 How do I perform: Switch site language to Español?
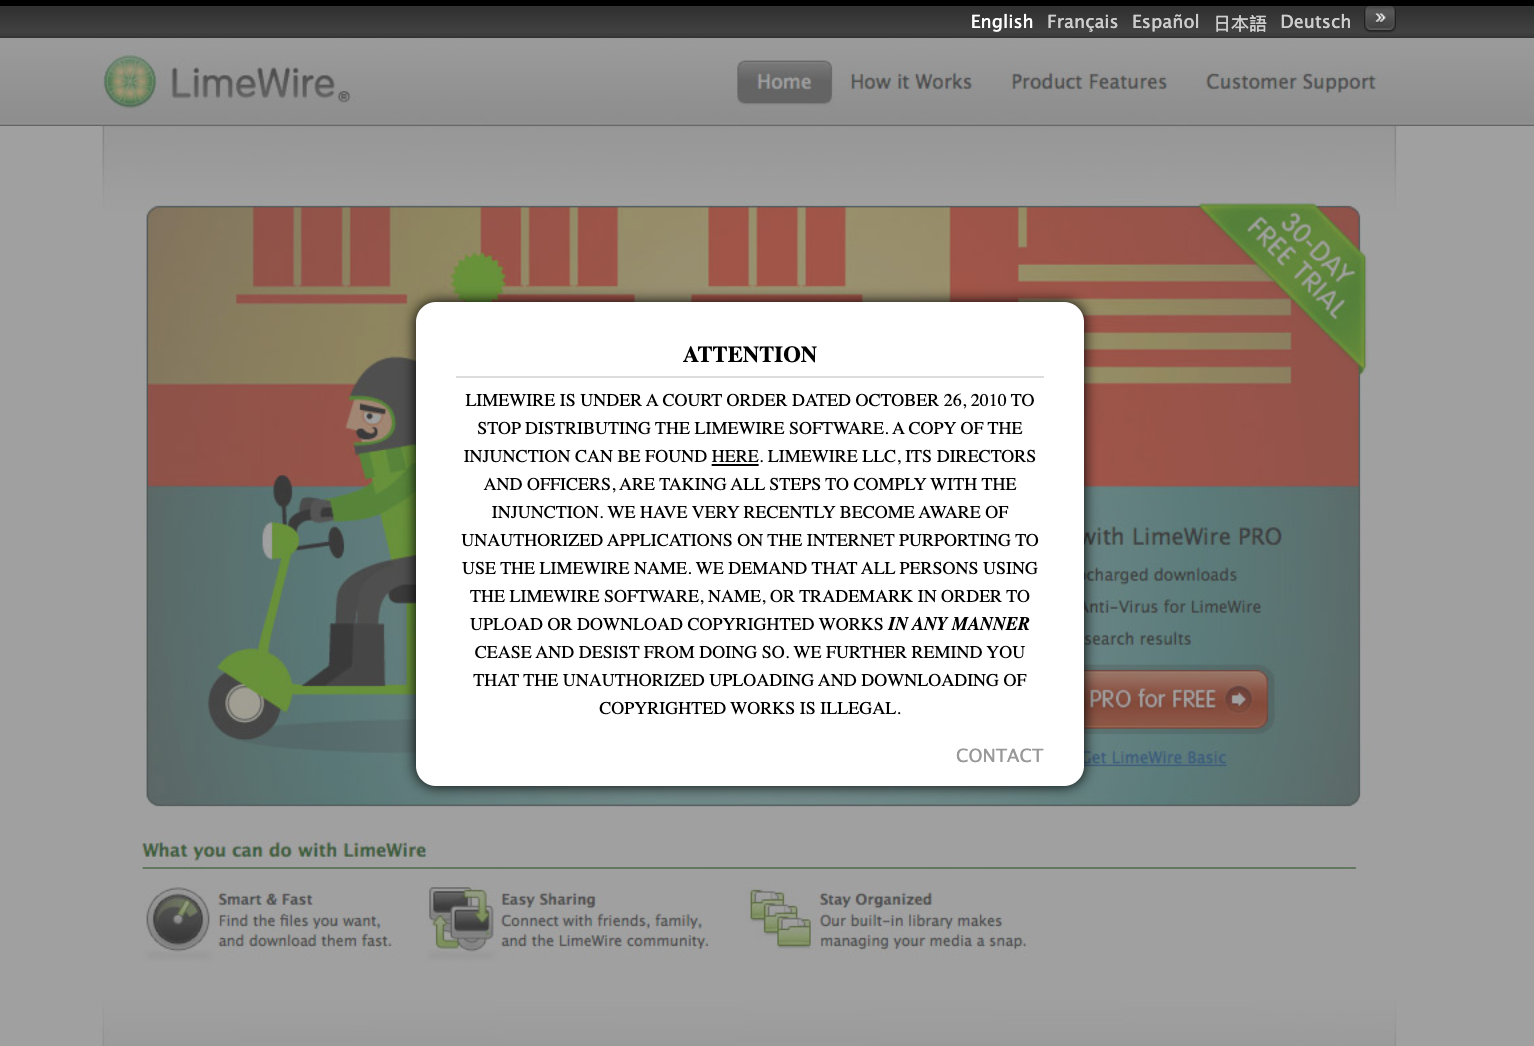[x=1165, y=21]
